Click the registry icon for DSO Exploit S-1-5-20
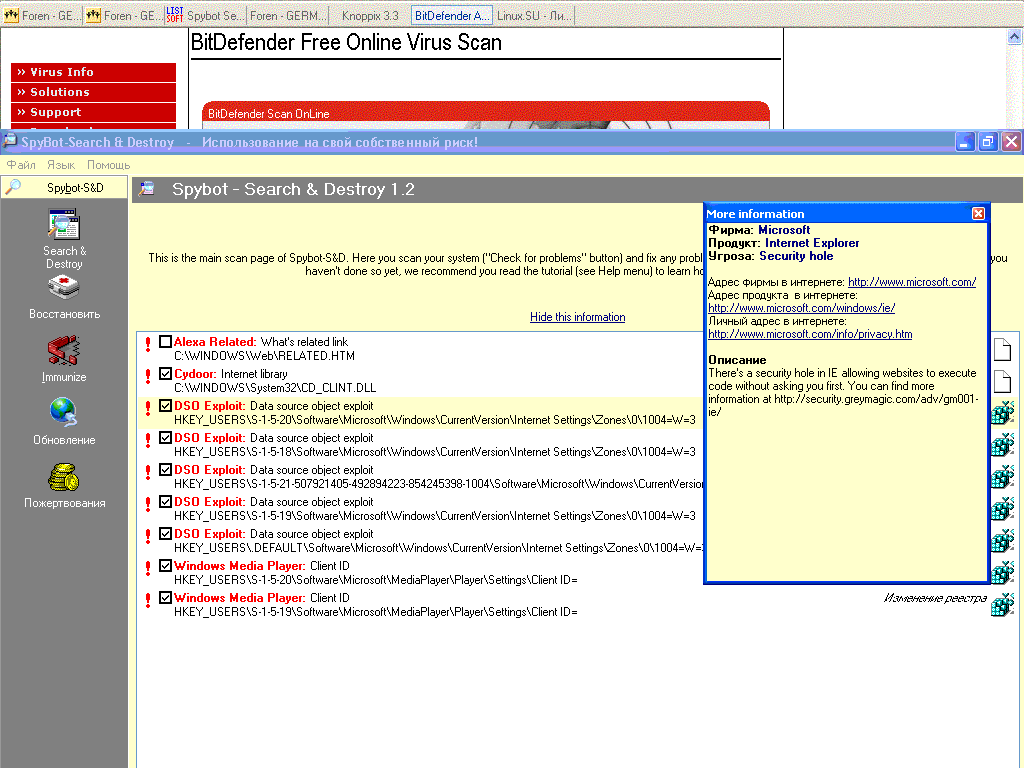1024x768 pixels. pos(1002,413)
